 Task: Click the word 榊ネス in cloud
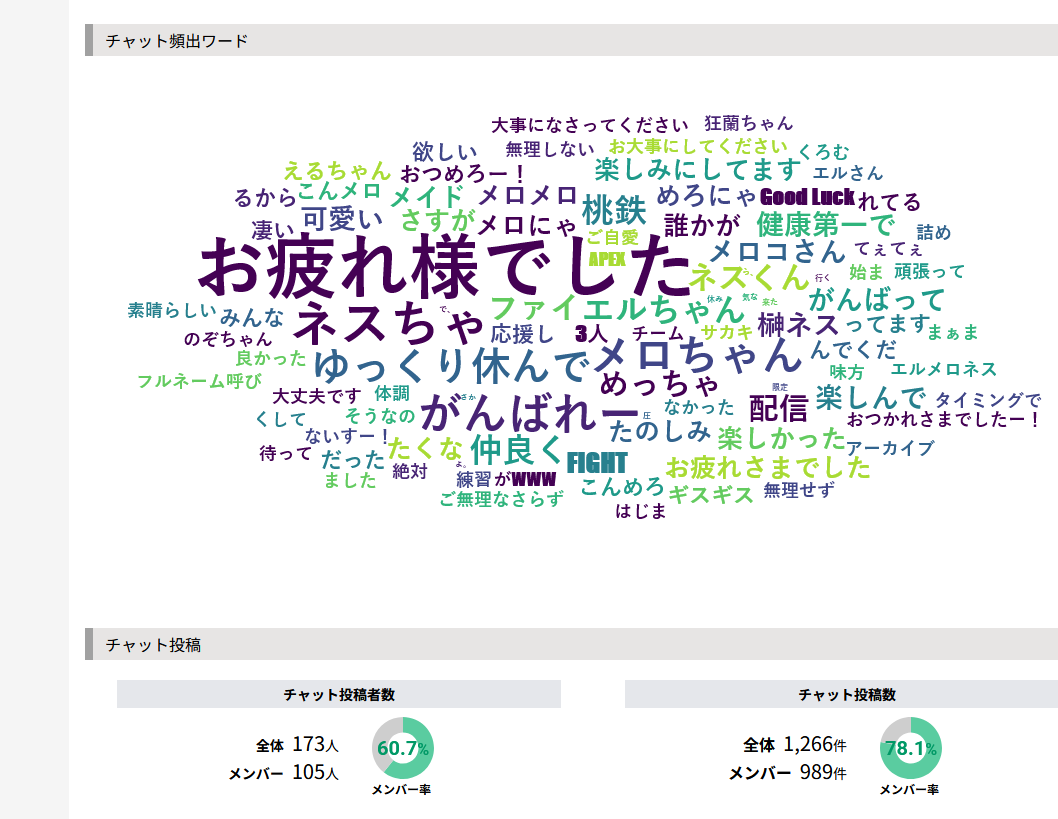tap(799, 325)
